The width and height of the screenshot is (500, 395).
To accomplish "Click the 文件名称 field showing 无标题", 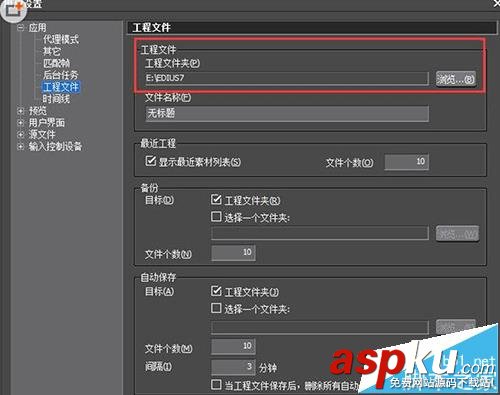I will coord(287,113).
